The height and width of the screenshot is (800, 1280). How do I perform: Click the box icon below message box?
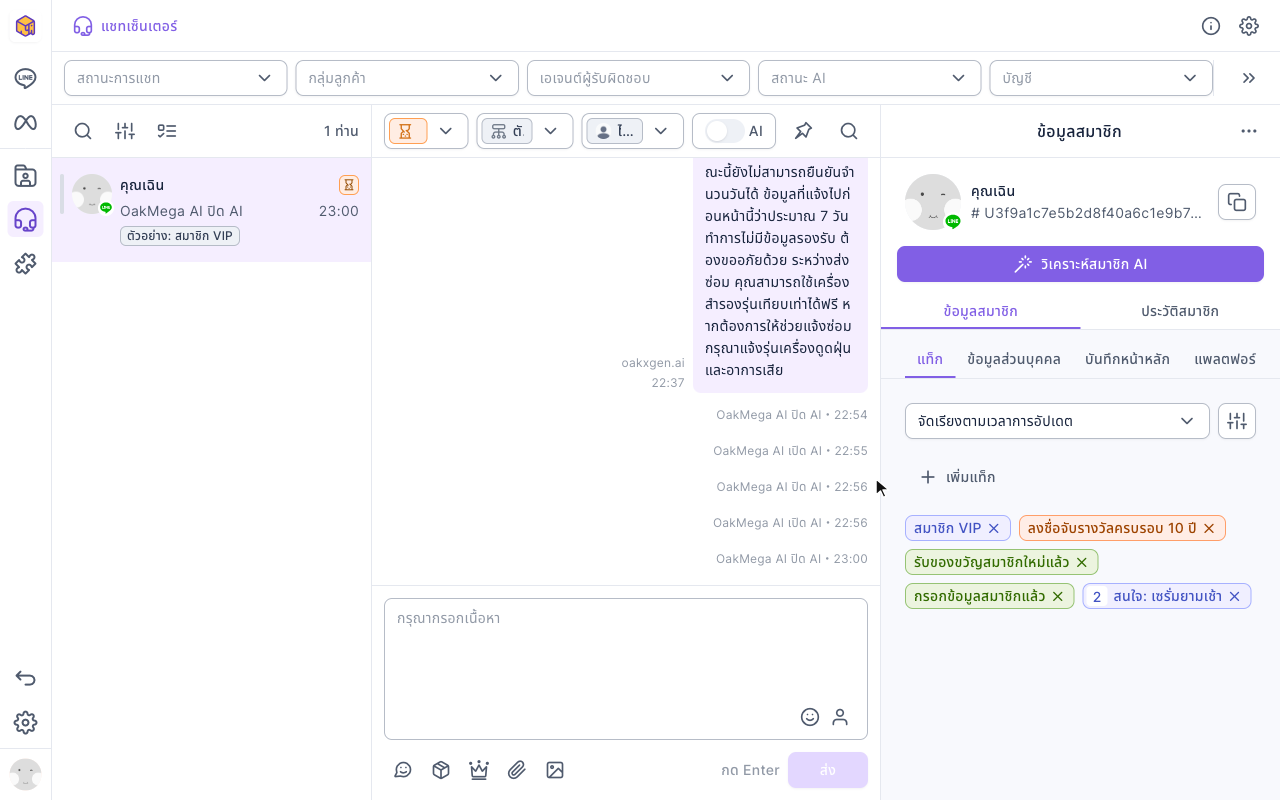click(441, 770)
